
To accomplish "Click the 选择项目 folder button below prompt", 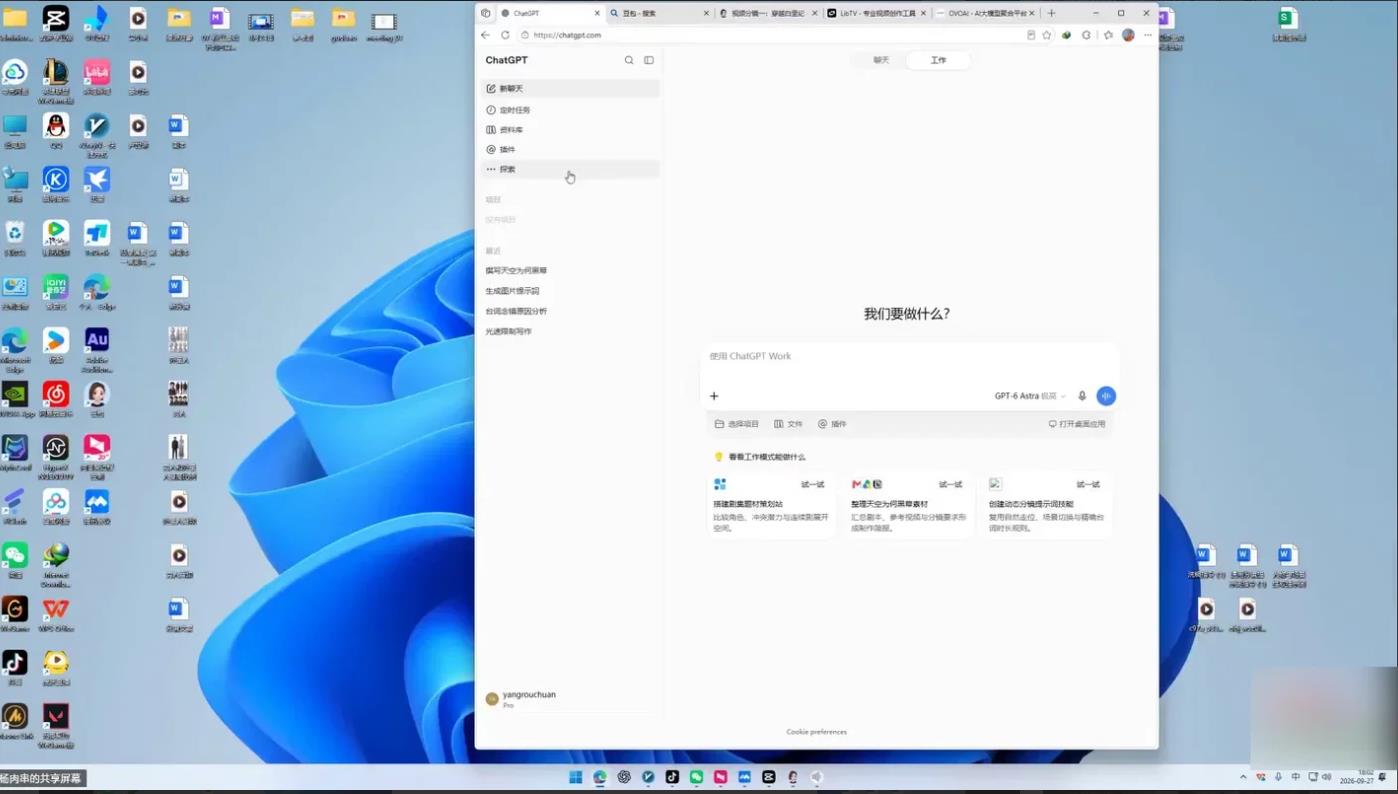I will tap(736, 424).
